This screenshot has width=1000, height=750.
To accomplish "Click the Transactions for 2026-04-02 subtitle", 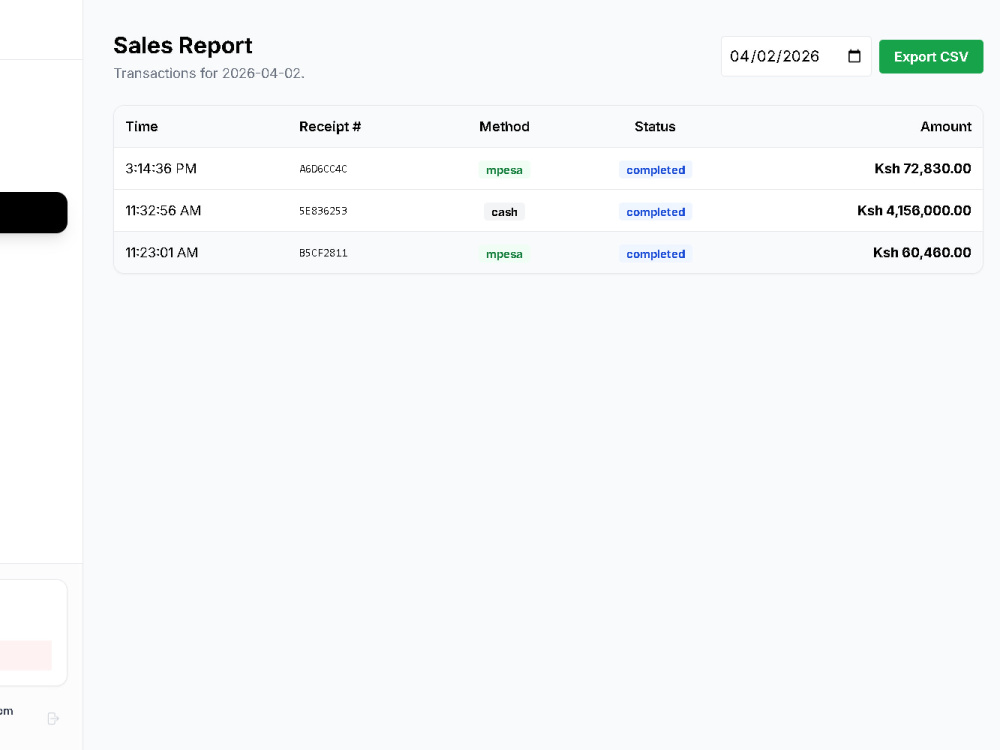I will coord(209,73).
